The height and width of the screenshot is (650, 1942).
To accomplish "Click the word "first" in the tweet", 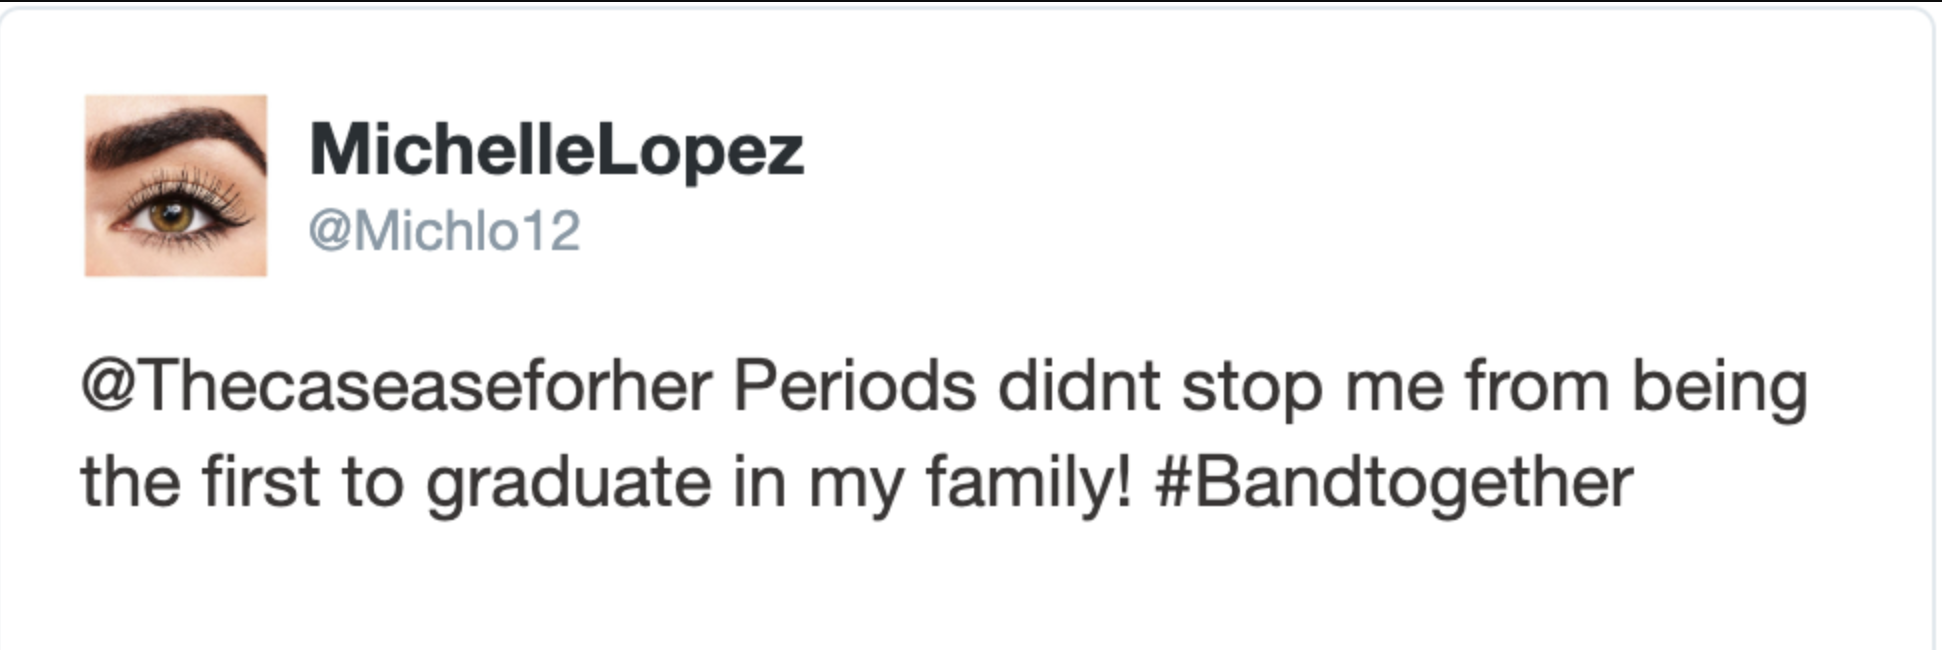I will point(260,483).
